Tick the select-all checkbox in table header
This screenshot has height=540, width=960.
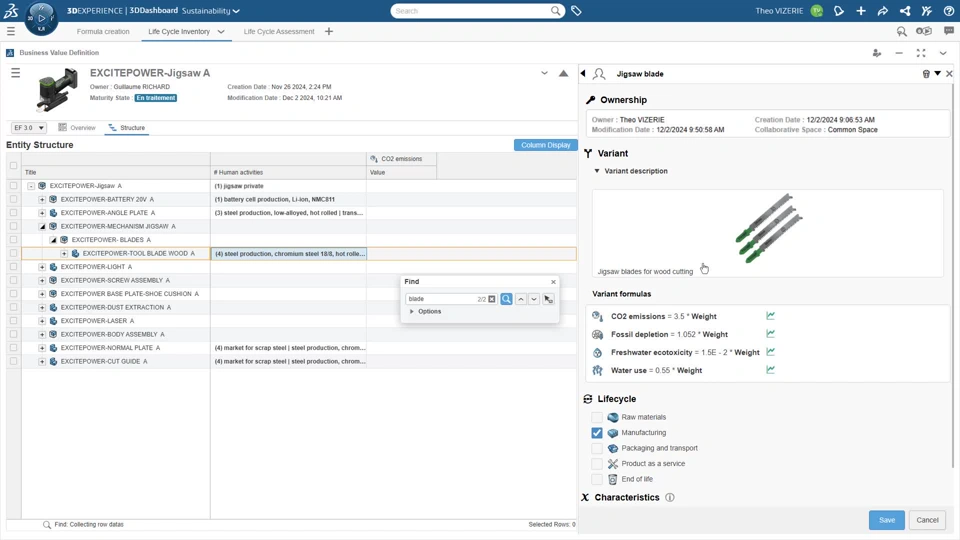tap(13, 165)
